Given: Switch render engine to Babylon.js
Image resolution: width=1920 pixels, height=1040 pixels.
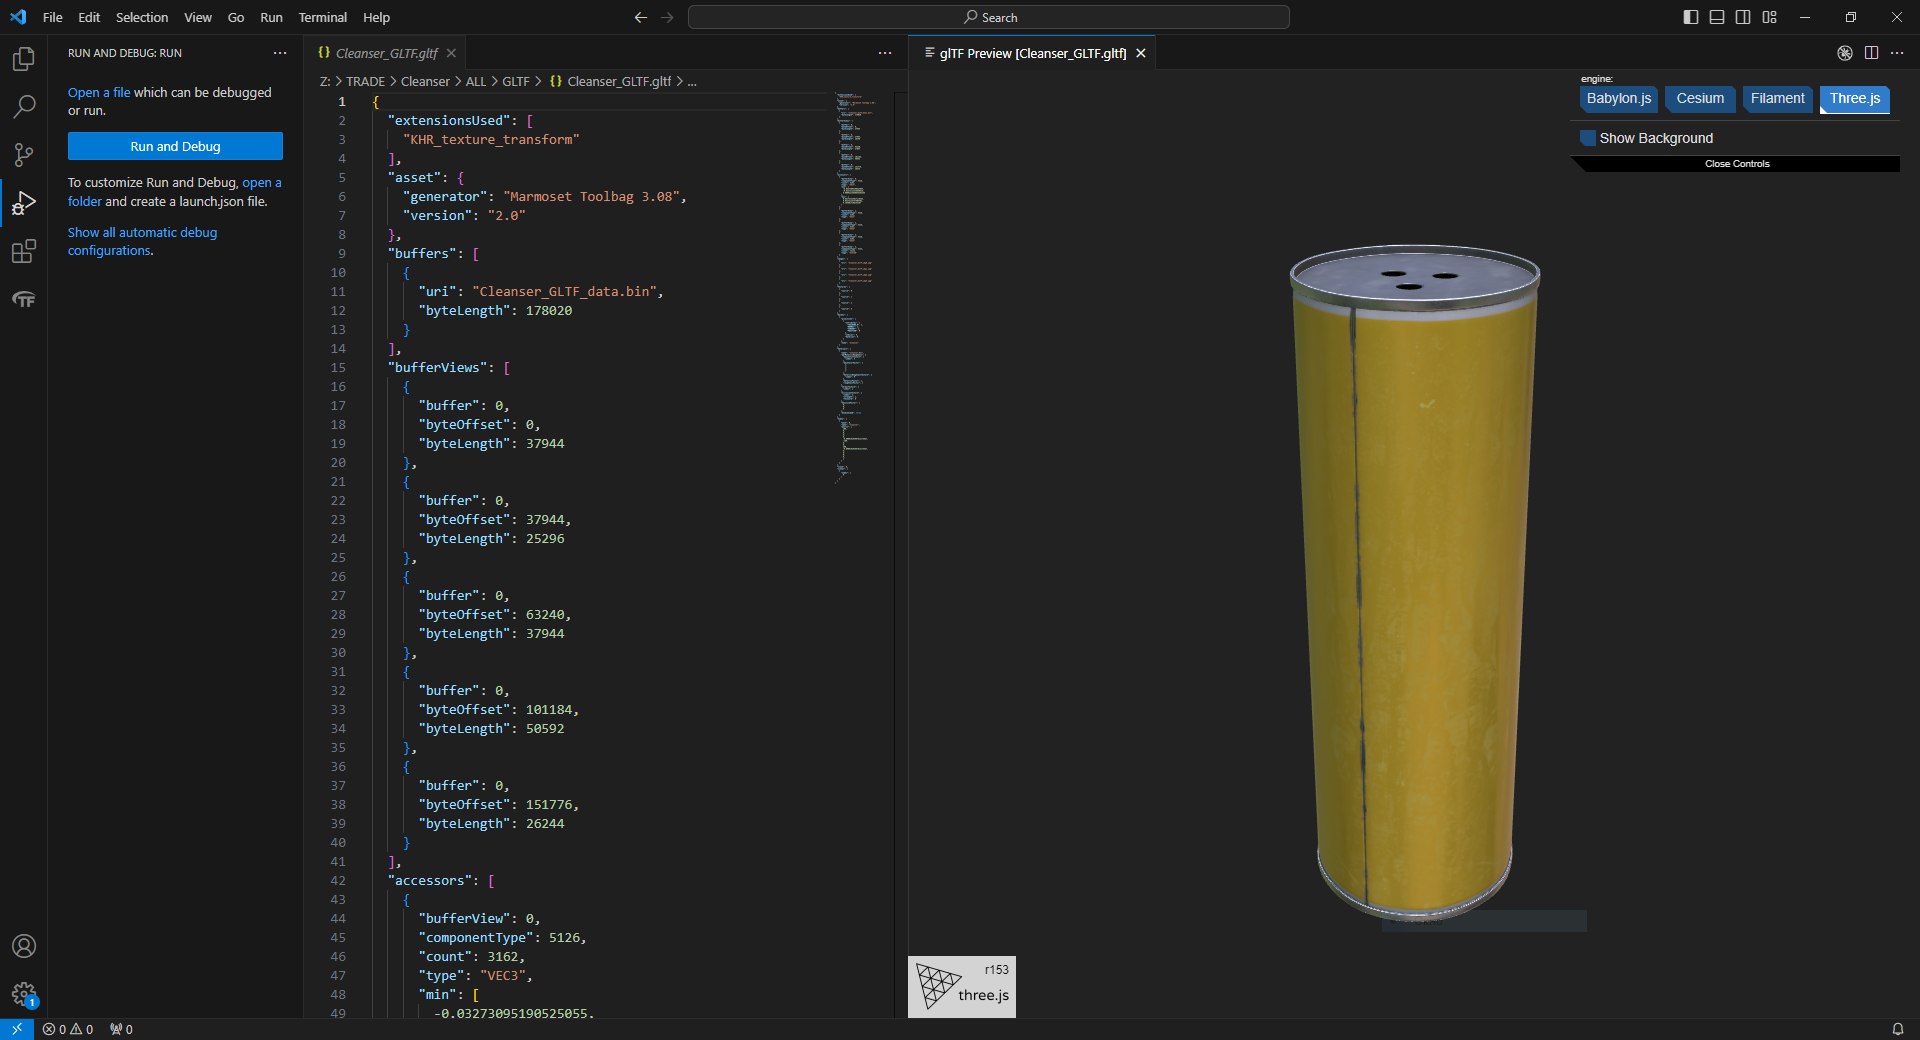Looking at the screenshot, I should click(x=1618, y=99).
